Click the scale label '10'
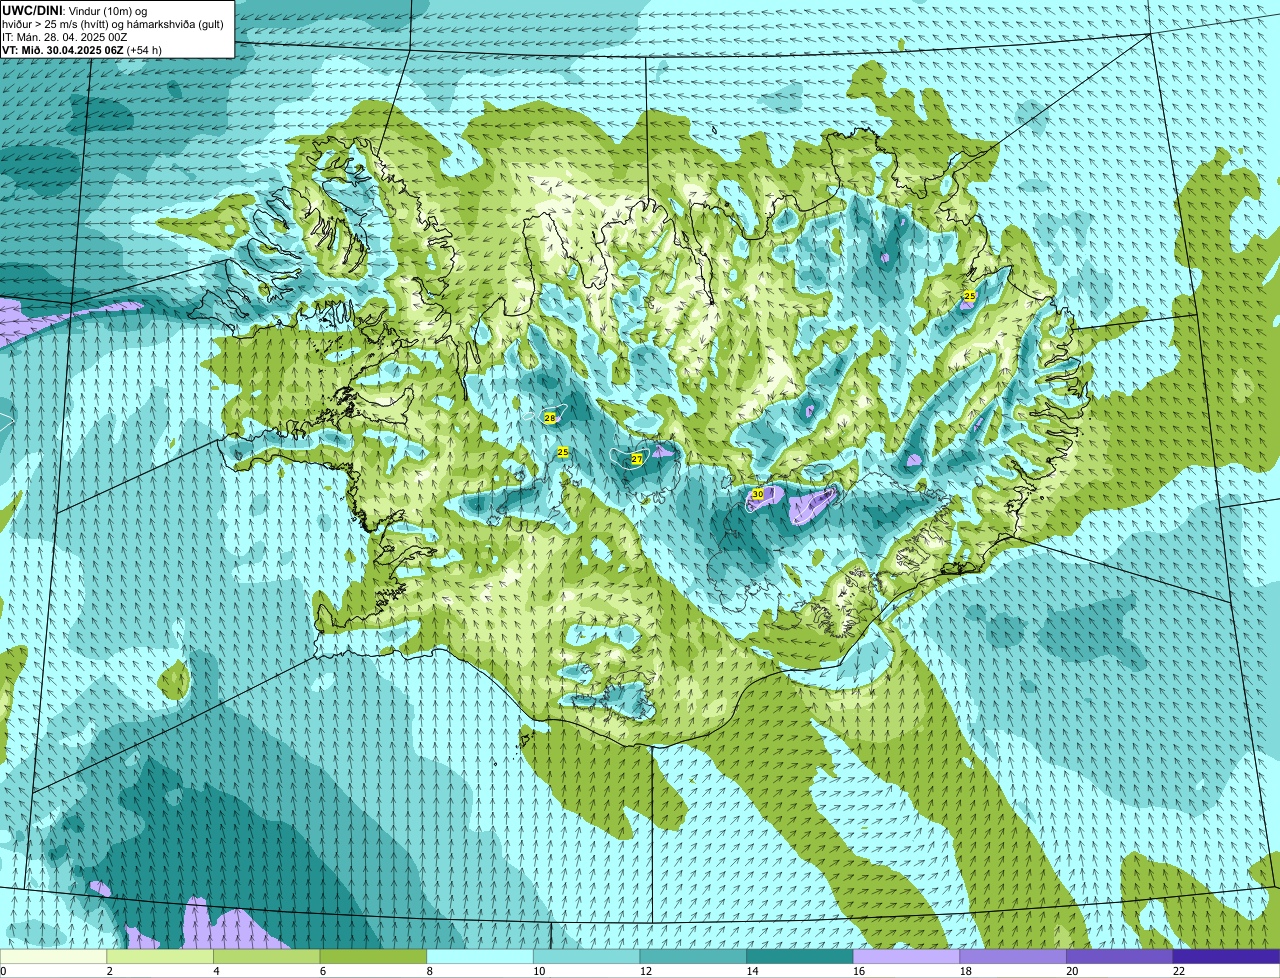Viewport: 1280px width, 978px height. pyautogui.click(x=539, y=971)
